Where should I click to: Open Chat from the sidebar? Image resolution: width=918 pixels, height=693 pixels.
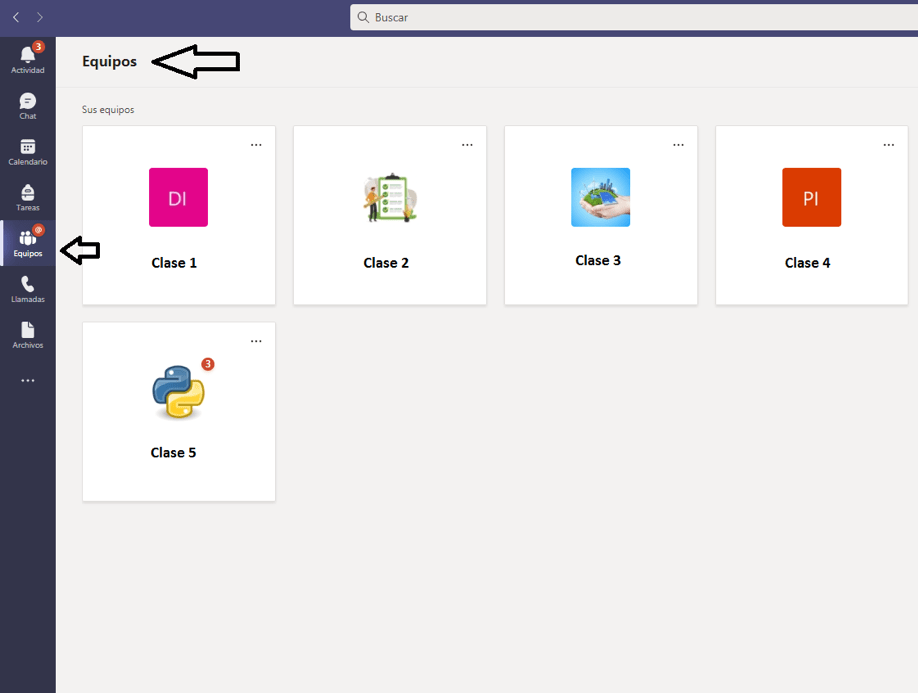click(28, 106)
